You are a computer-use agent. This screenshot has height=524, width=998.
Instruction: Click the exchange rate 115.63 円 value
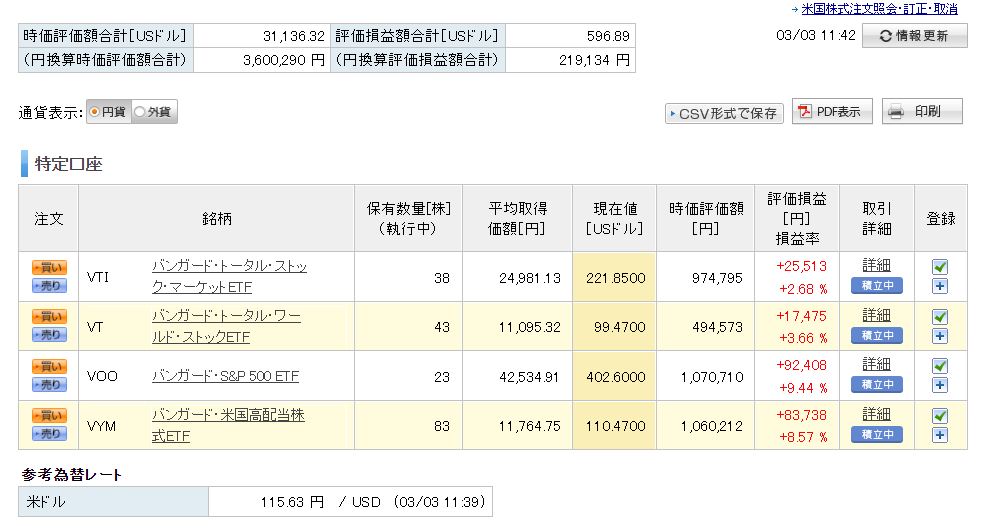[292, 502]
